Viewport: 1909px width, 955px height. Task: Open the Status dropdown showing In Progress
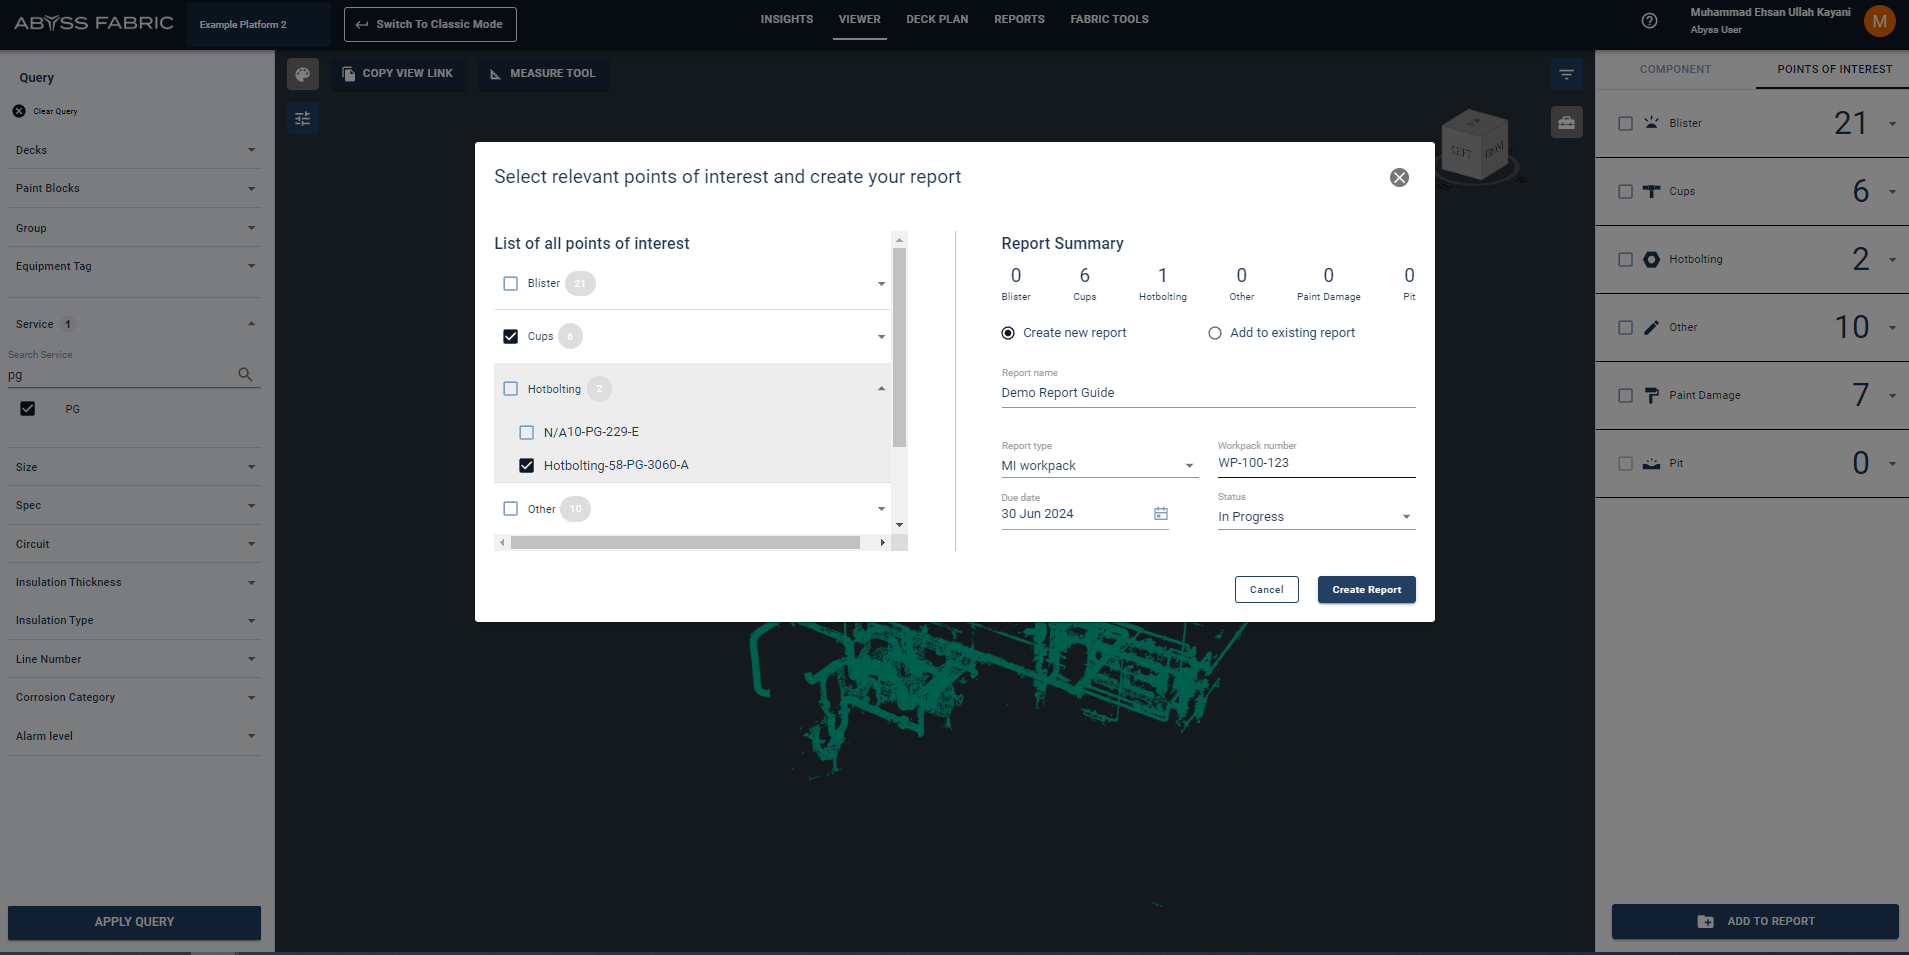click(1315, 517)
